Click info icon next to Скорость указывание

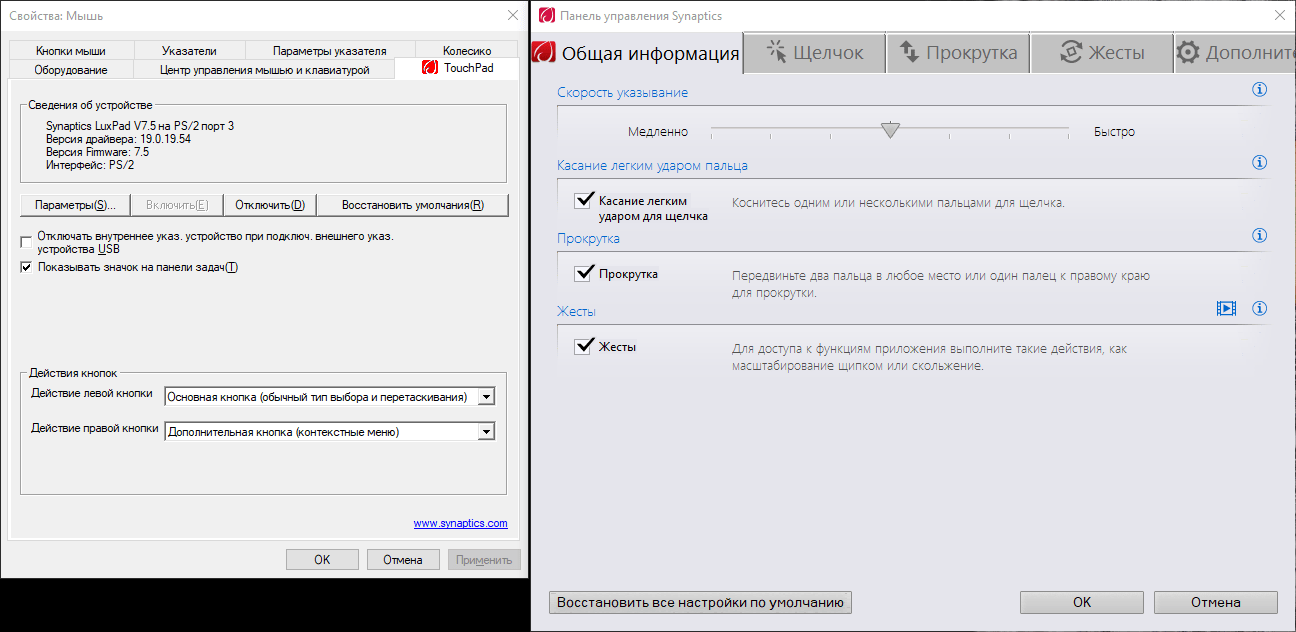click(x=1259, y=90)
